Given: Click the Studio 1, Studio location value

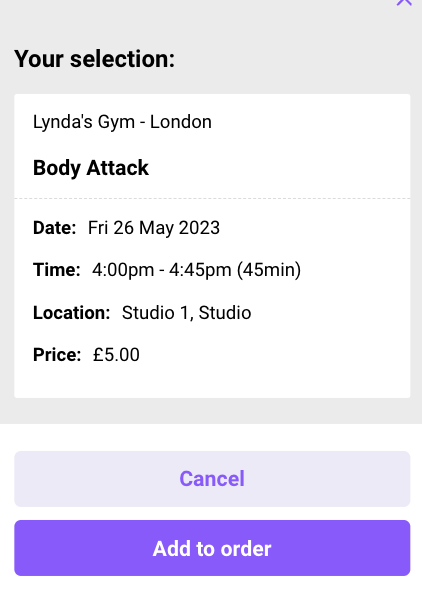Looking at the screenshot, I should click(186, 313).
